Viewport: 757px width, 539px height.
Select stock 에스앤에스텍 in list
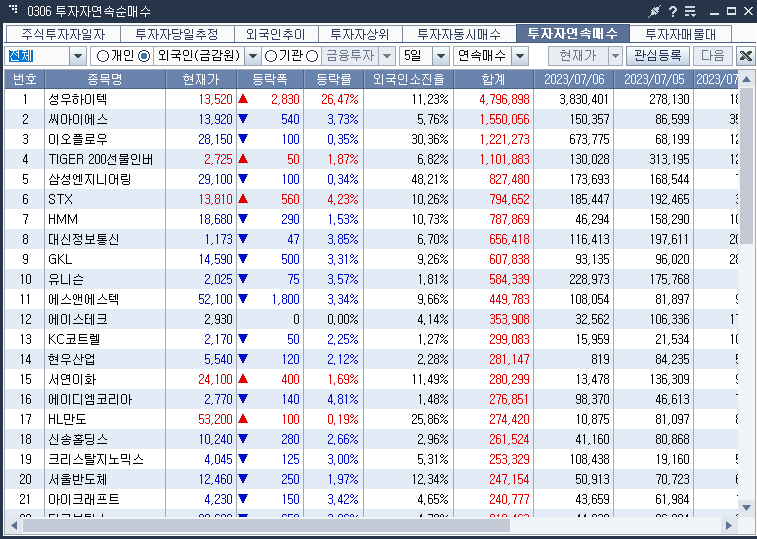tap(83, 299)
